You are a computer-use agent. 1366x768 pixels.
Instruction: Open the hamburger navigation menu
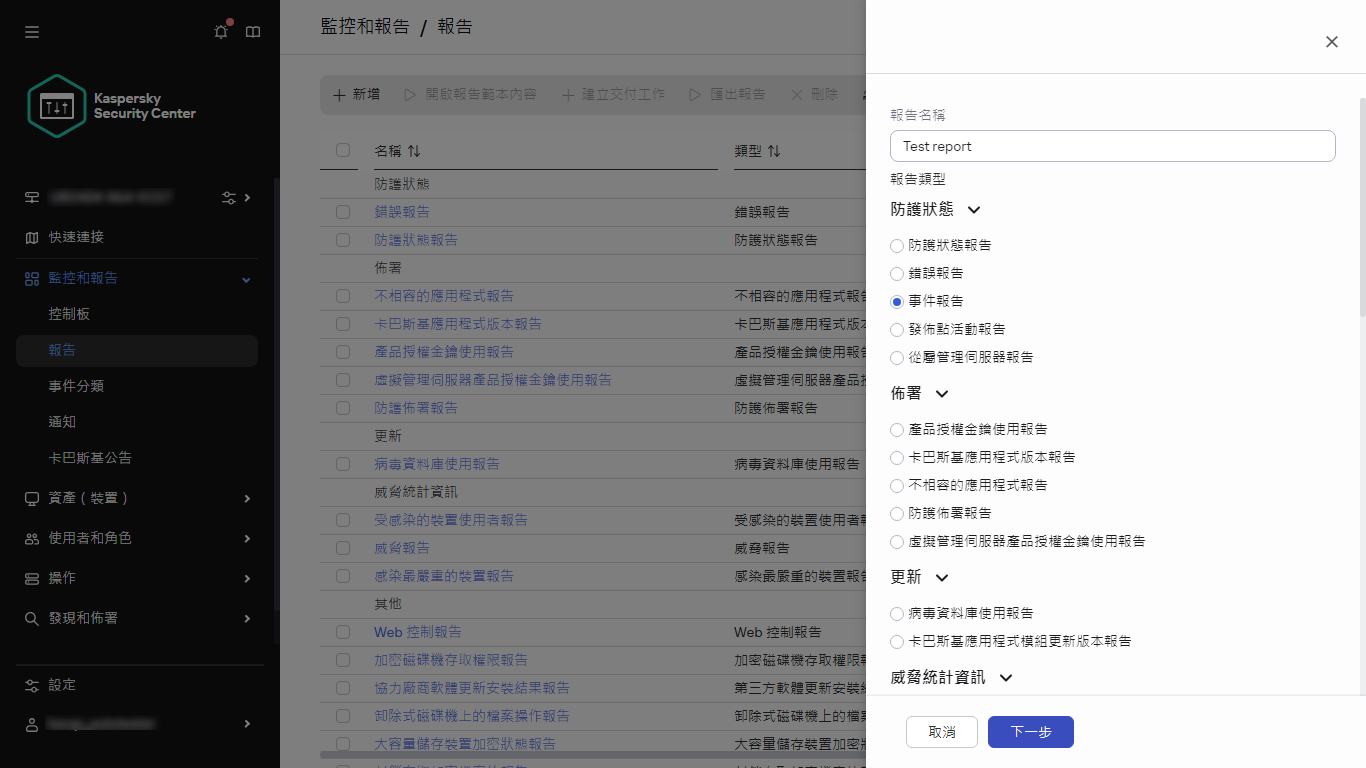[x=31, y=31]
